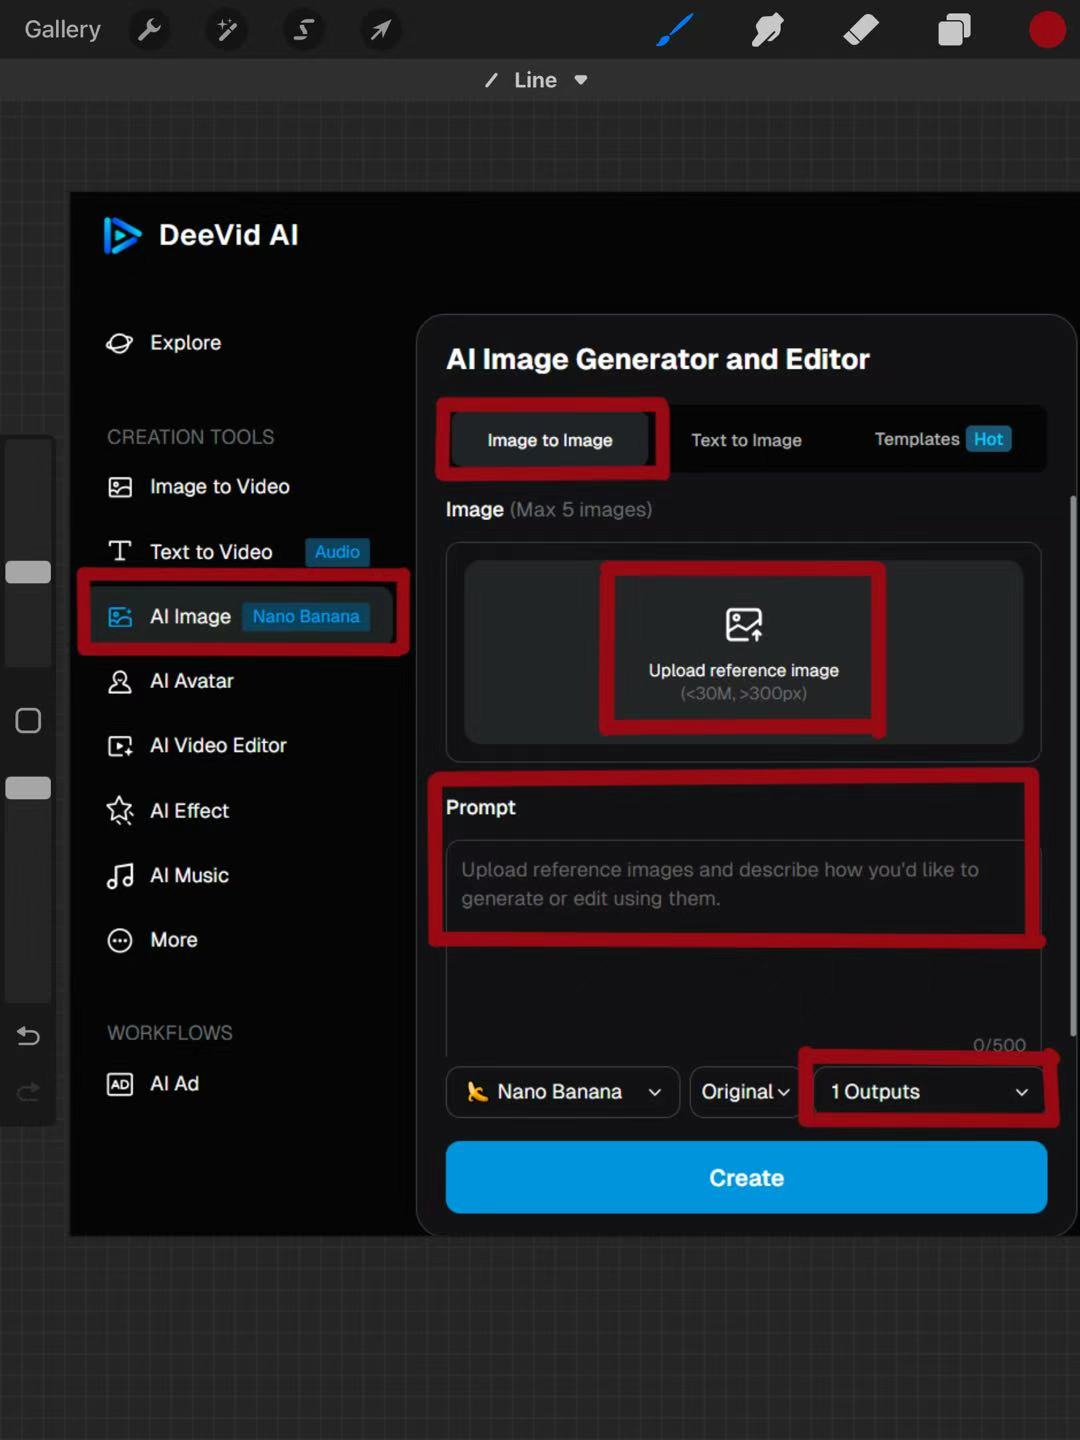
Task: Select the Brush tool
Action: coord(675,30)
